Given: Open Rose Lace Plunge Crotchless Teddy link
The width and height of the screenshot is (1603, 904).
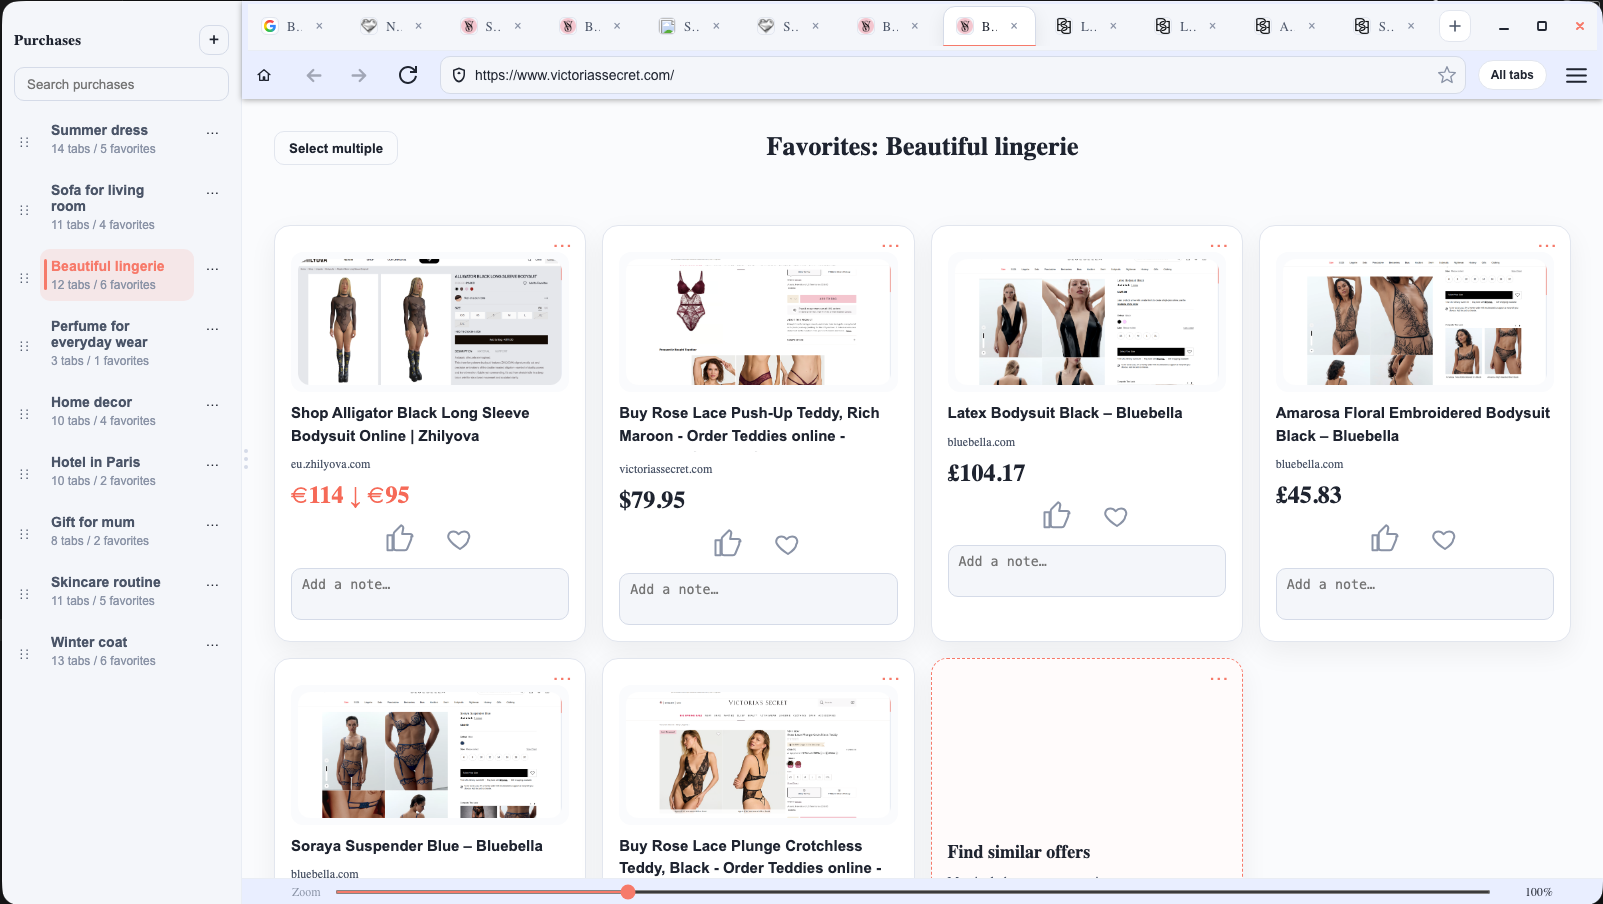Looking at the screenshot, I should [750, 857].
